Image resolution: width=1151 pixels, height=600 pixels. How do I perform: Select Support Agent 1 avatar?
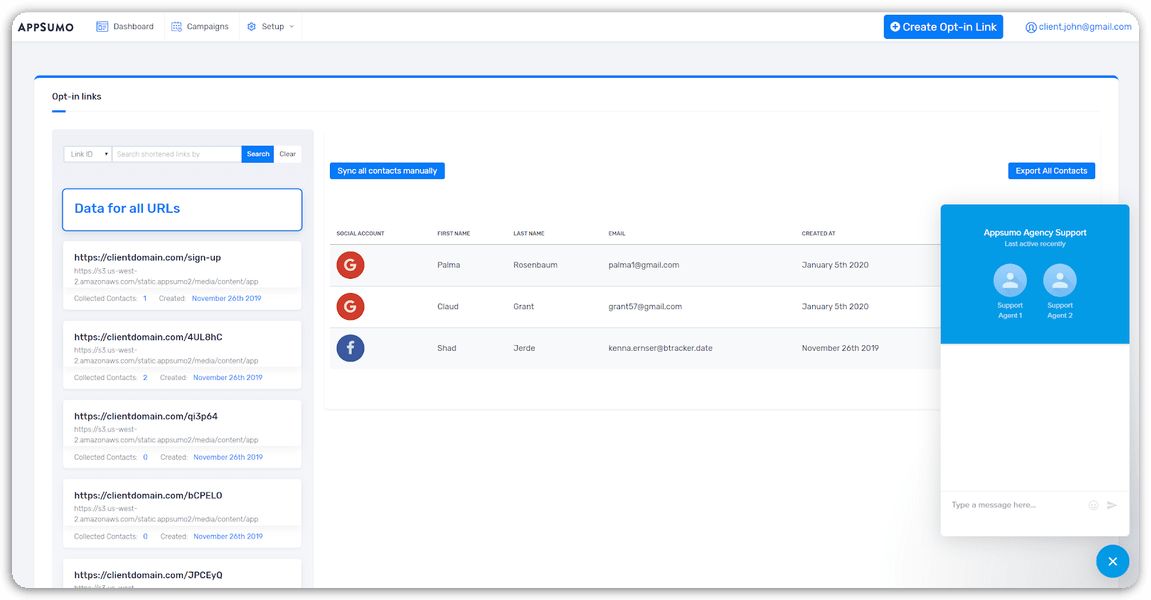1010,280
